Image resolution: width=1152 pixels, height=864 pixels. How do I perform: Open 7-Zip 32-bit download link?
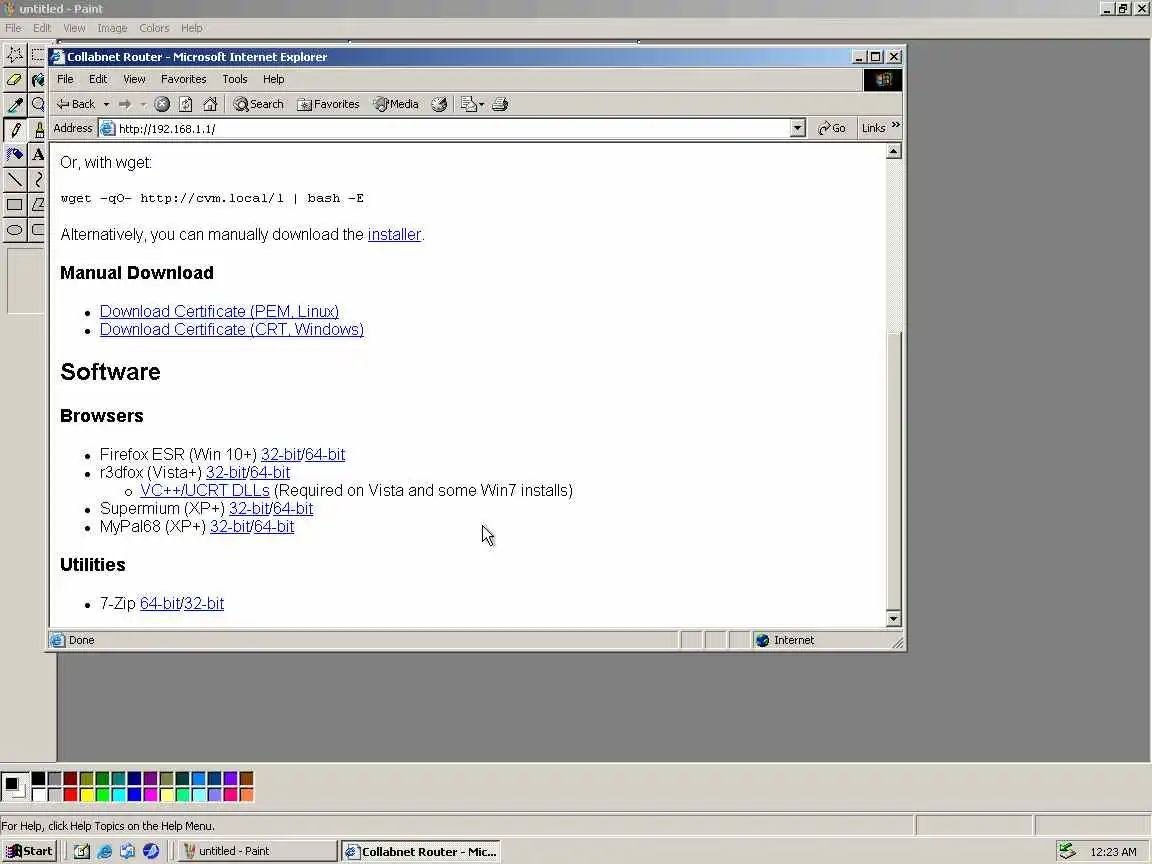(204, 604)
